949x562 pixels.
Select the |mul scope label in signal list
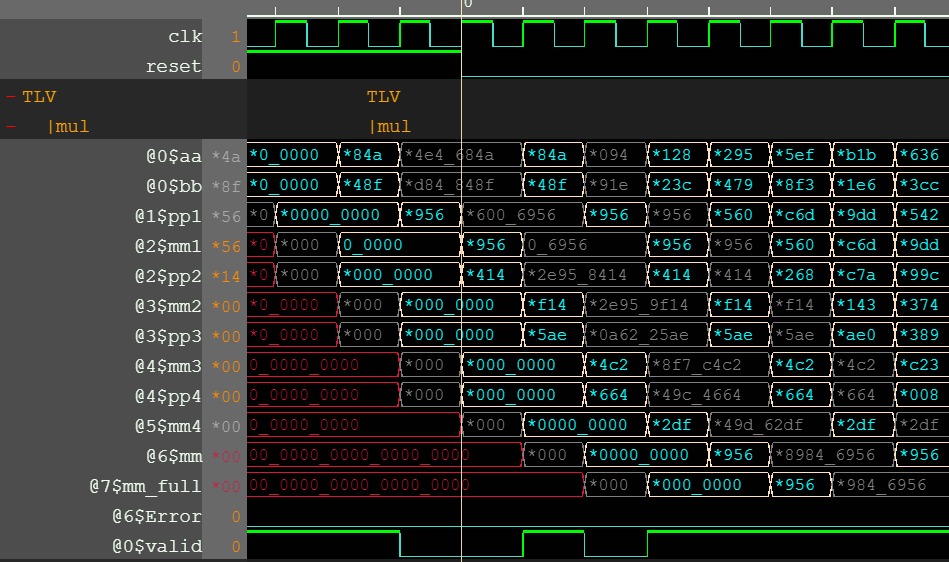tap(68, 126)
